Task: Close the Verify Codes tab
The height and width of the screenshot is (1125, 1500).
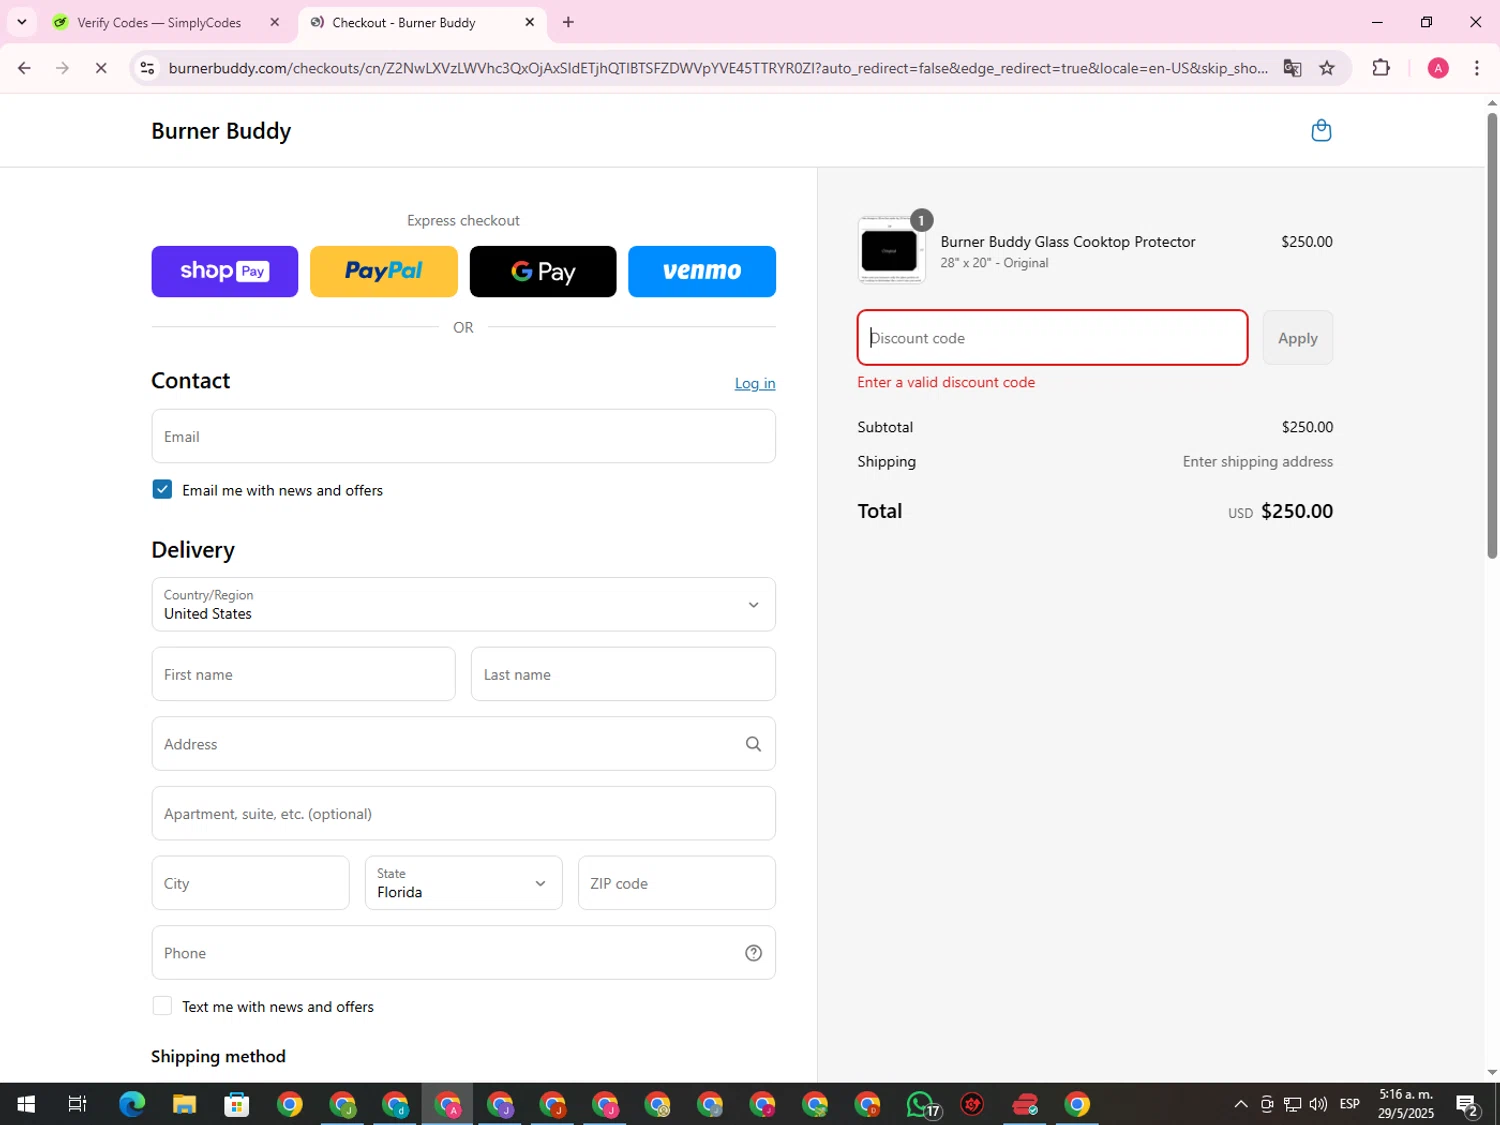Action: 275,22
